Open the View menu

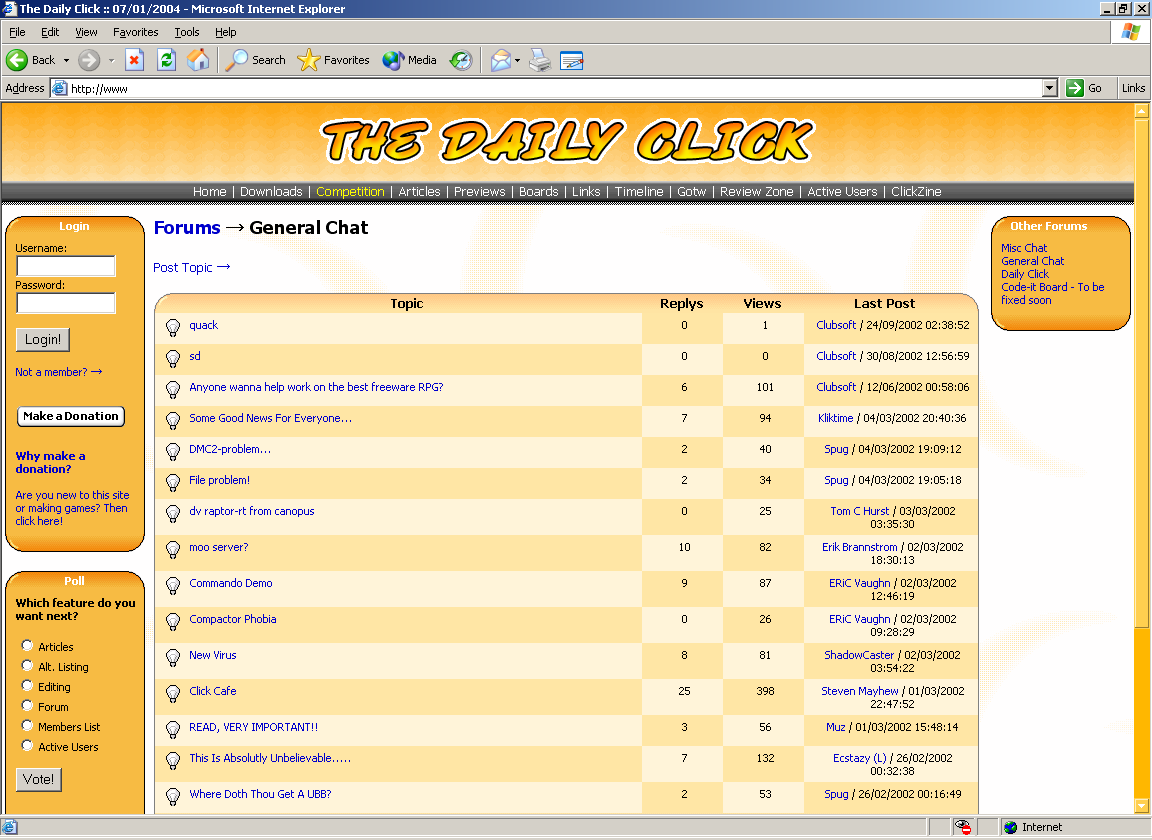(x=86, y=32)
